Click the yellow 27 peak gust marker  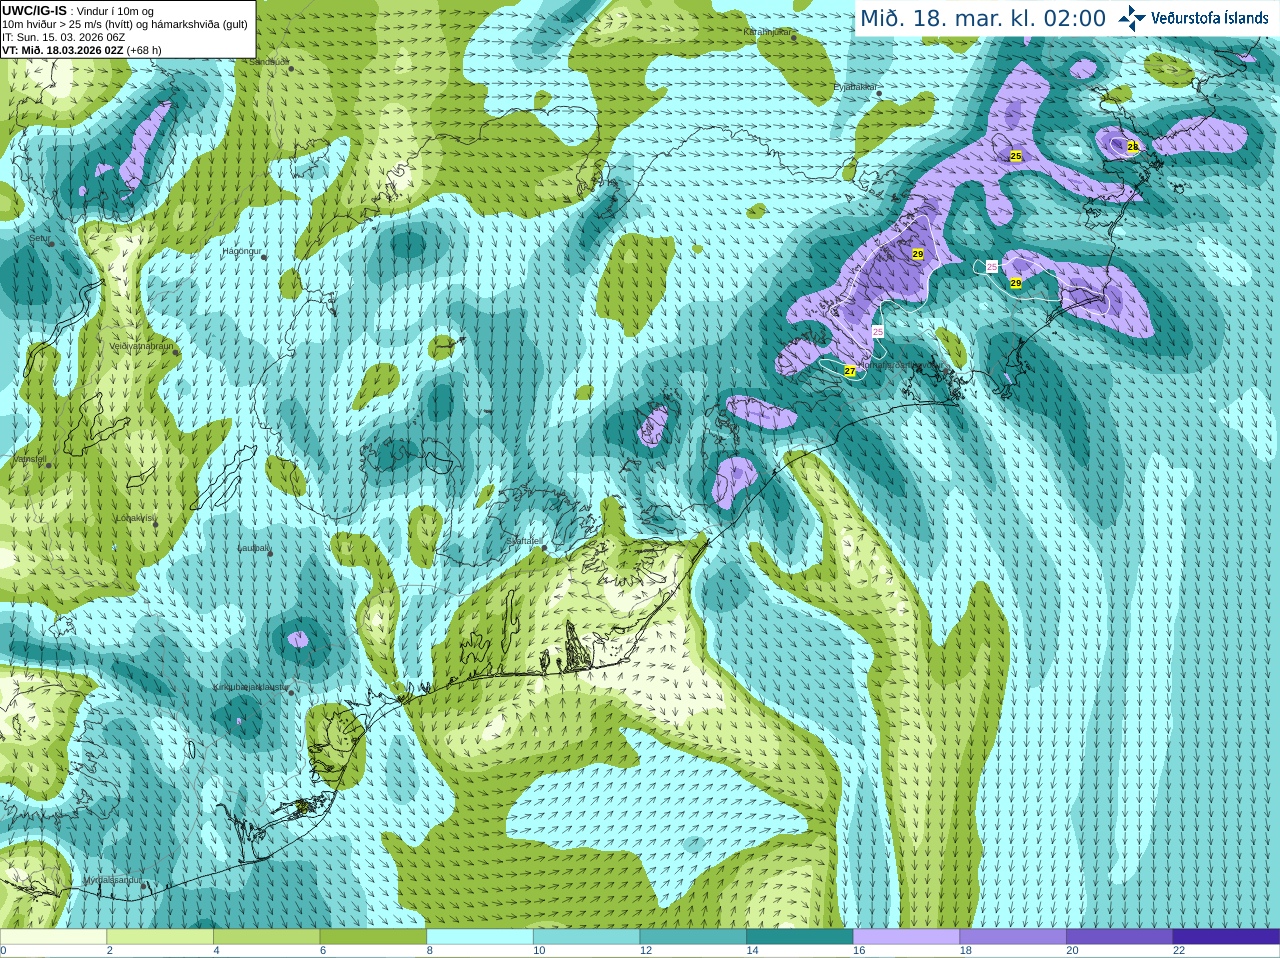(850, 371)
